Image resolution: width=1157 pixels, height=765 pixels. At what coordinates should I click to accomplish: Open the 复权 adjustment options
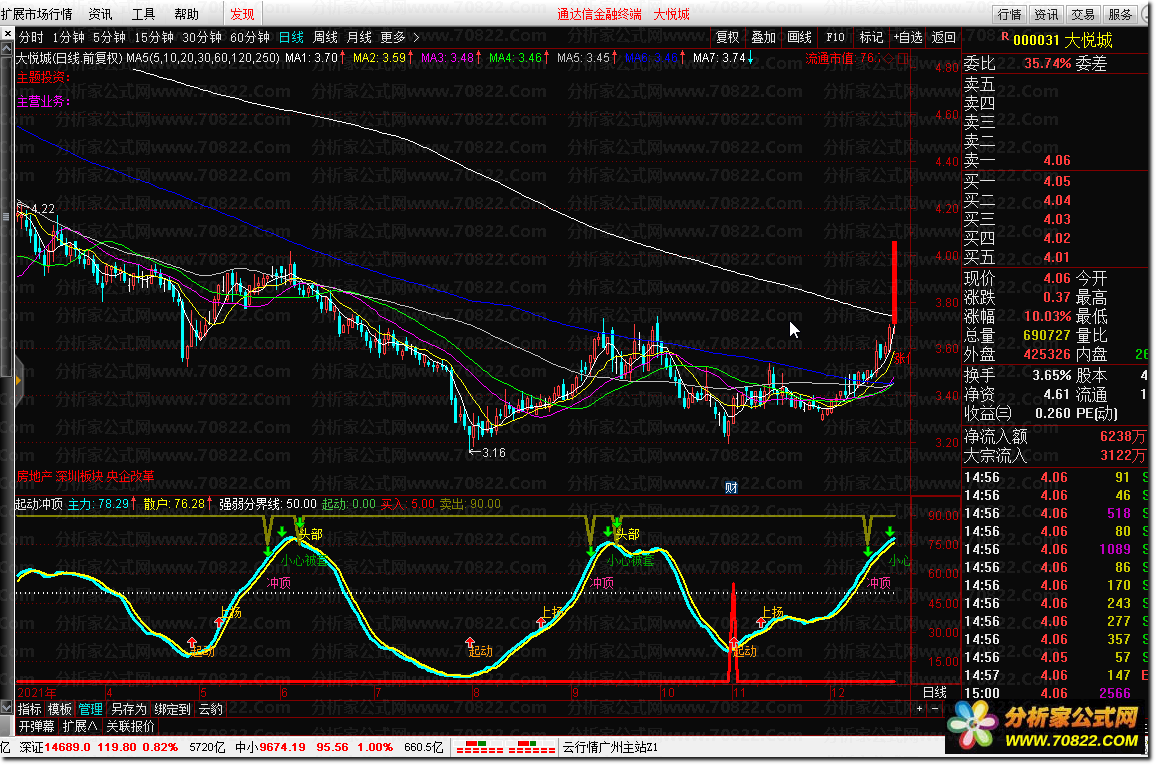[x=728, y=37]
